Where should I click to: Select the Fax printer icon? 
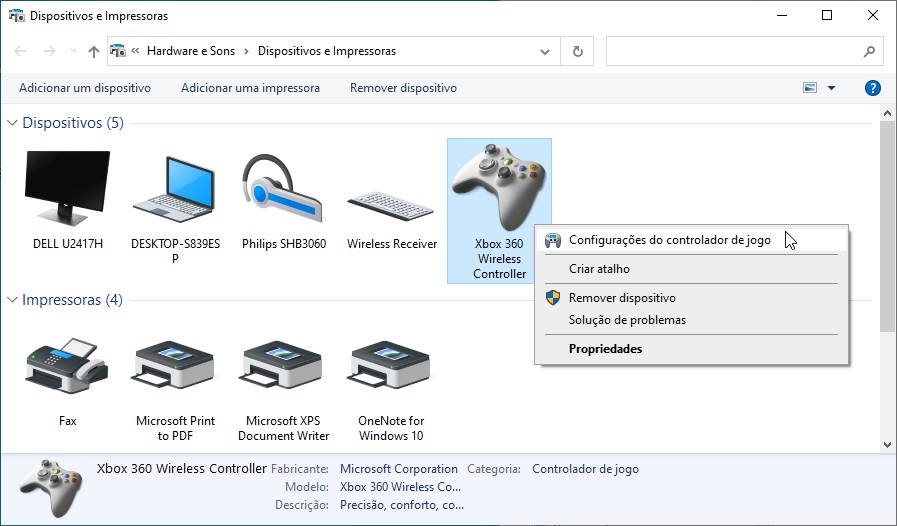pyautogui.click(x=67, y=366)
